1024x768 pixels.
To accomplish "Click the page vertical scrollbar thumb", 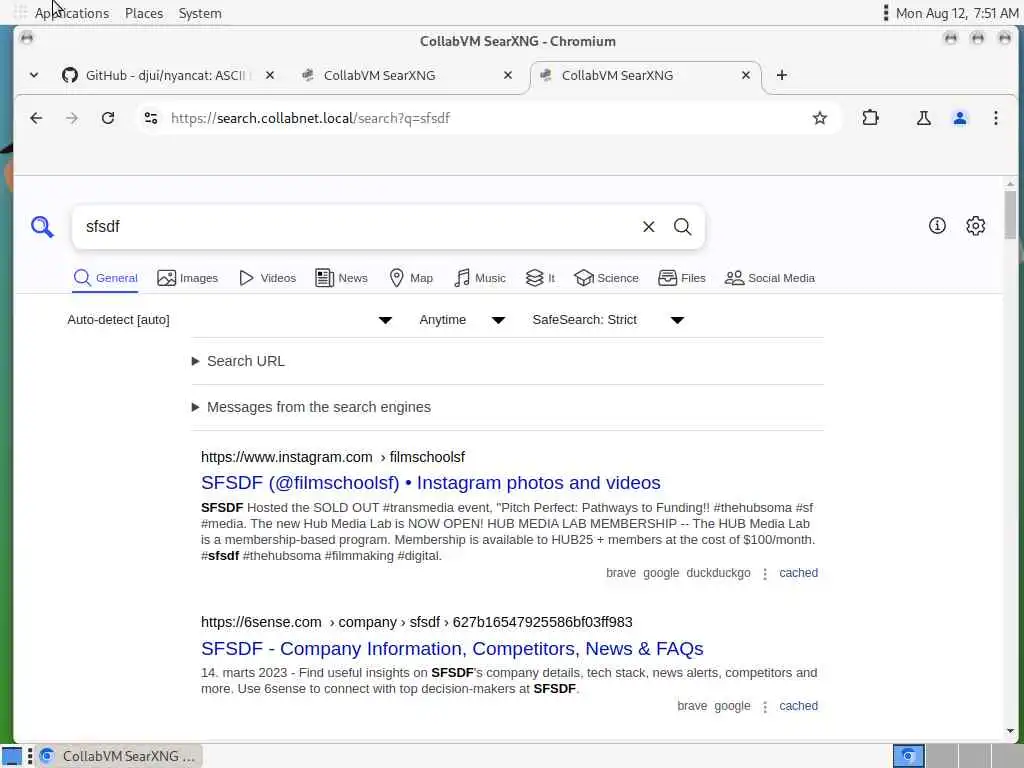I will (1010, 216).
